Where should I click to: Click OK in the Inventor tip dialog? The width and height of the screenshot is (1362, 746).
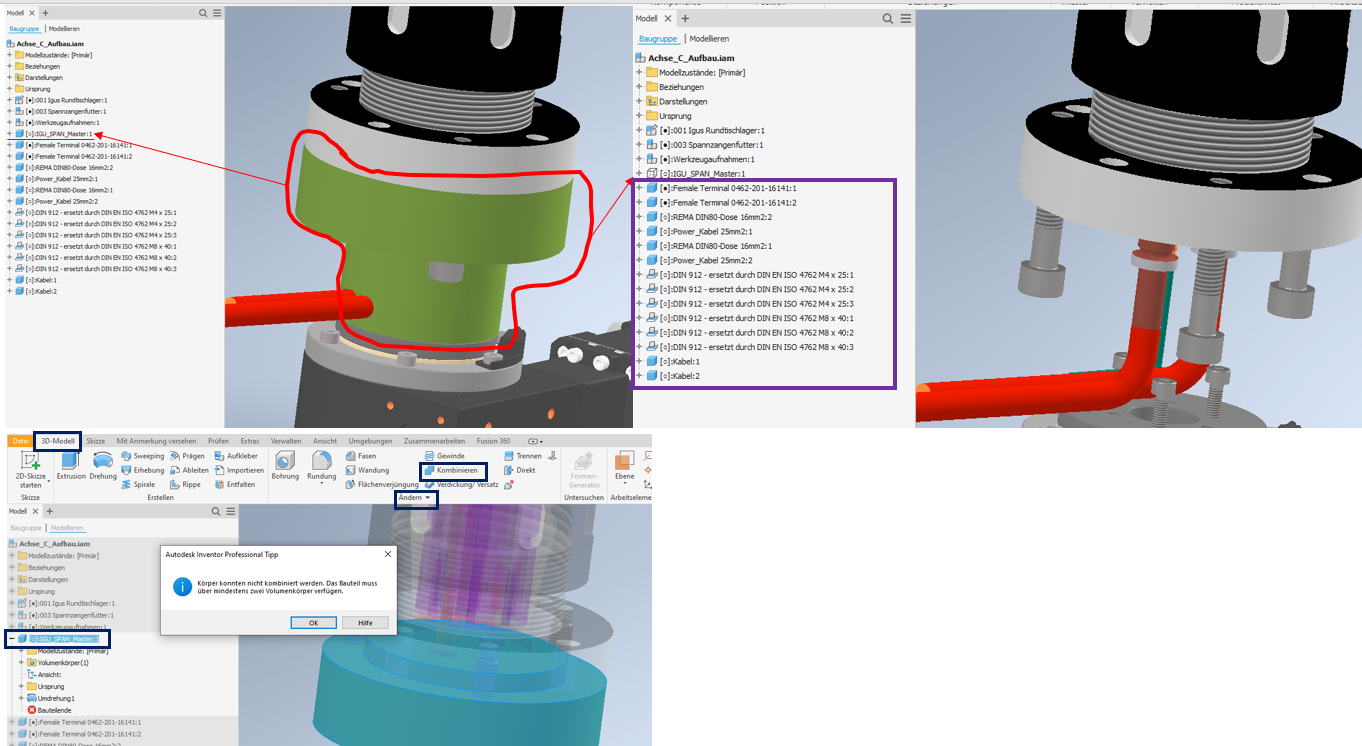tap(313, 622)
